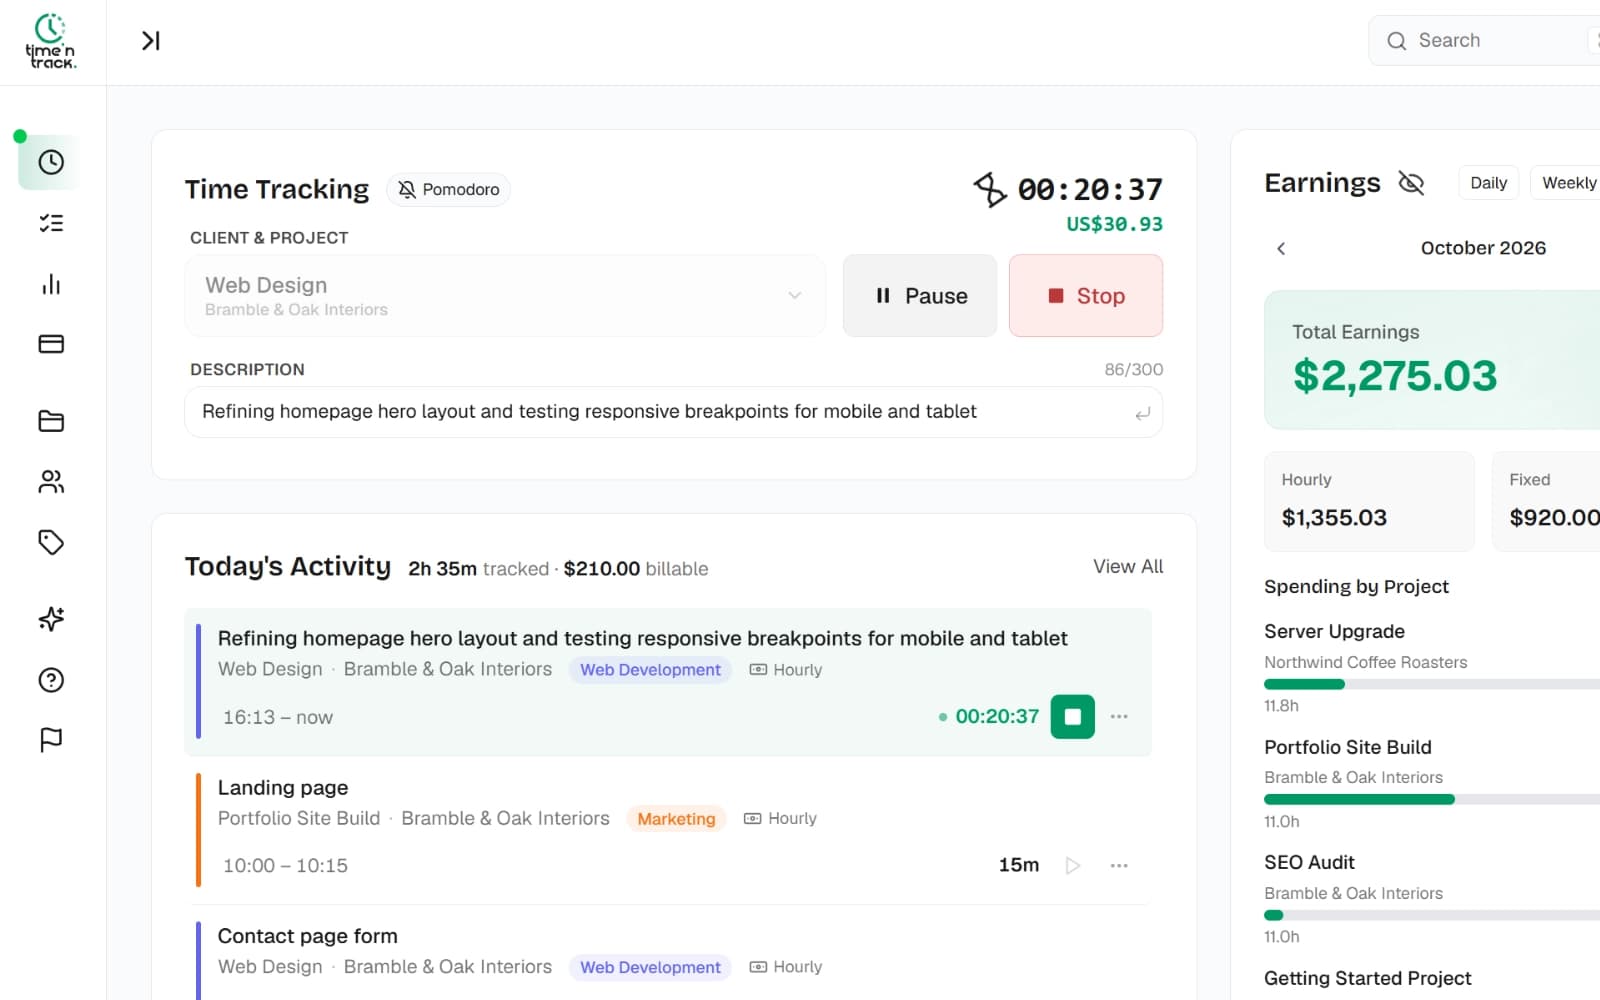Click the Web Development tag on Refining homepage entry
This screenshot has height=1000, width=1600.
click(650, 670)
